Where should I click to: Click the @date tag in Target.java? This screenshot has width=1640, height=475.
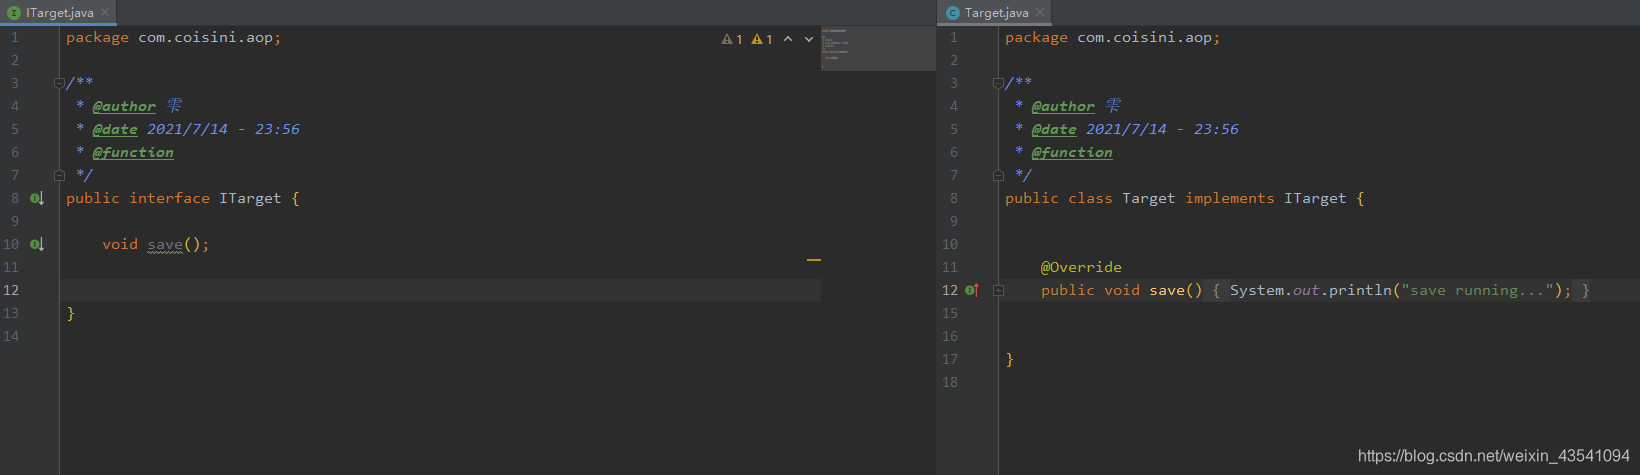(x=1054, y=130)
